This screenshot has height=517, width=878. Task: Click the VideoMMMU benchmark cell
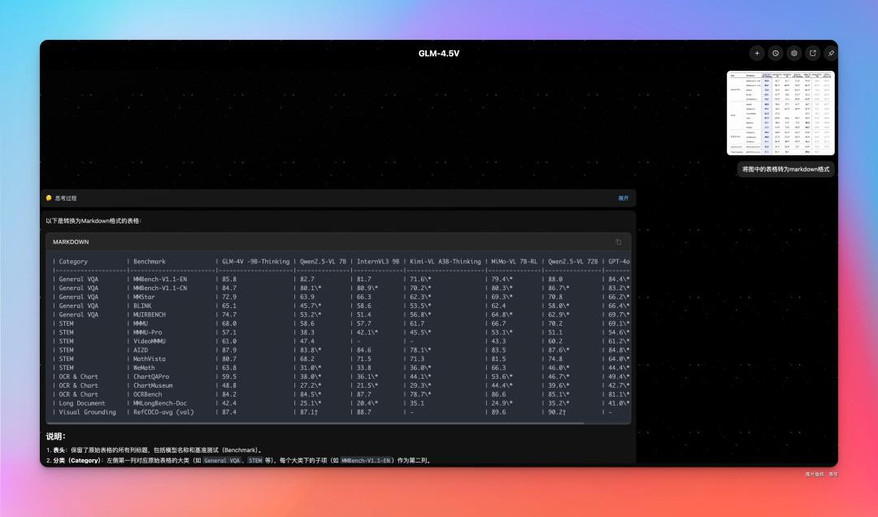tap(150, 341)
